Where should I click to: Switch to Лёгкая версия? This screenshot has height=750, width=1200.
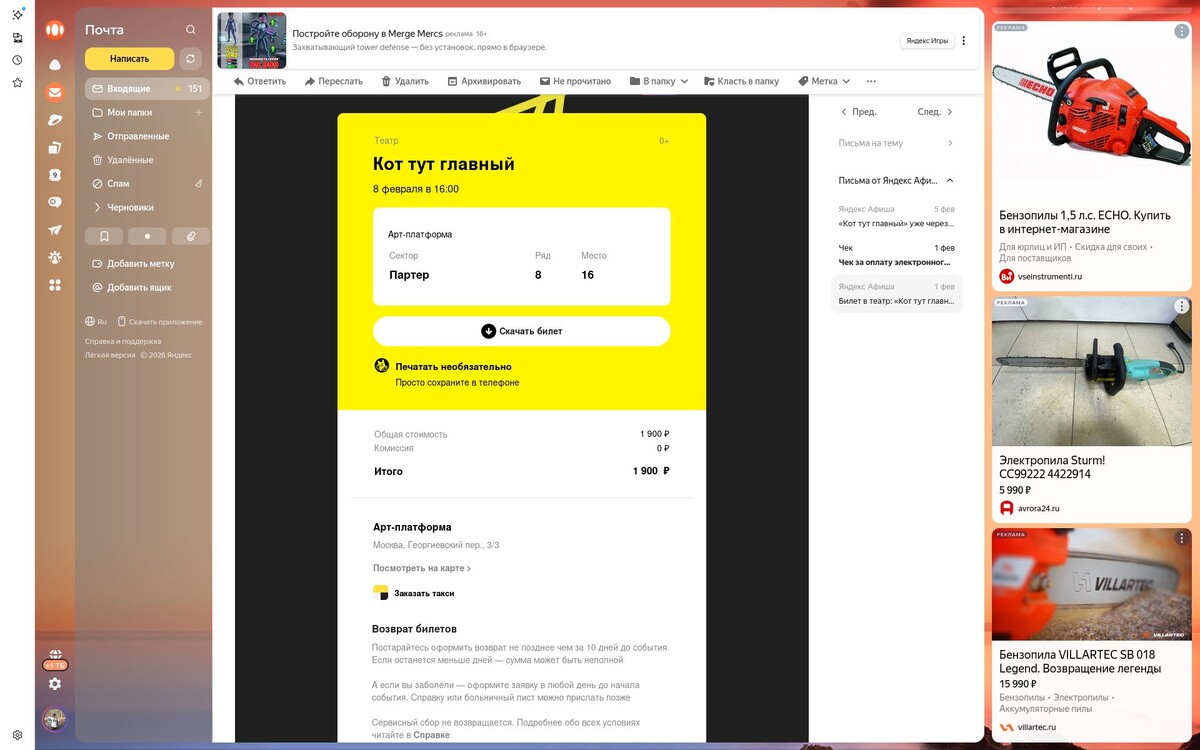pos(110,355)
